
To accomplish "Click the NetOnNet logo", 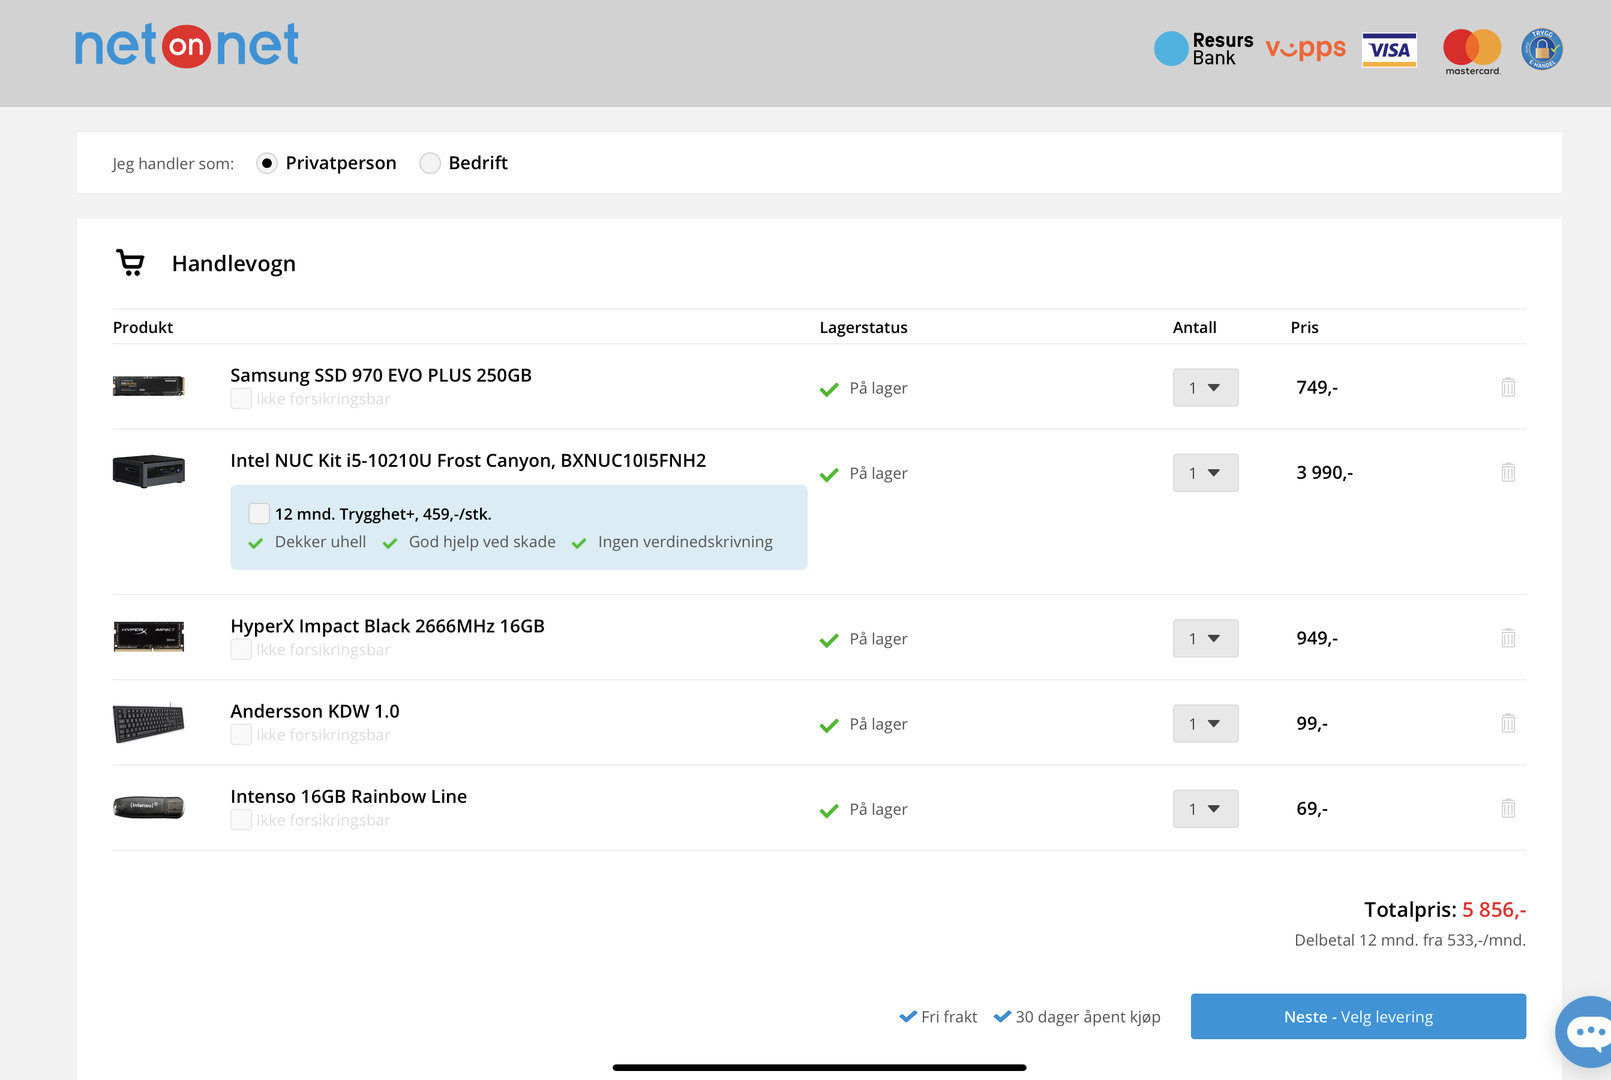I will (x=187, y=46).
